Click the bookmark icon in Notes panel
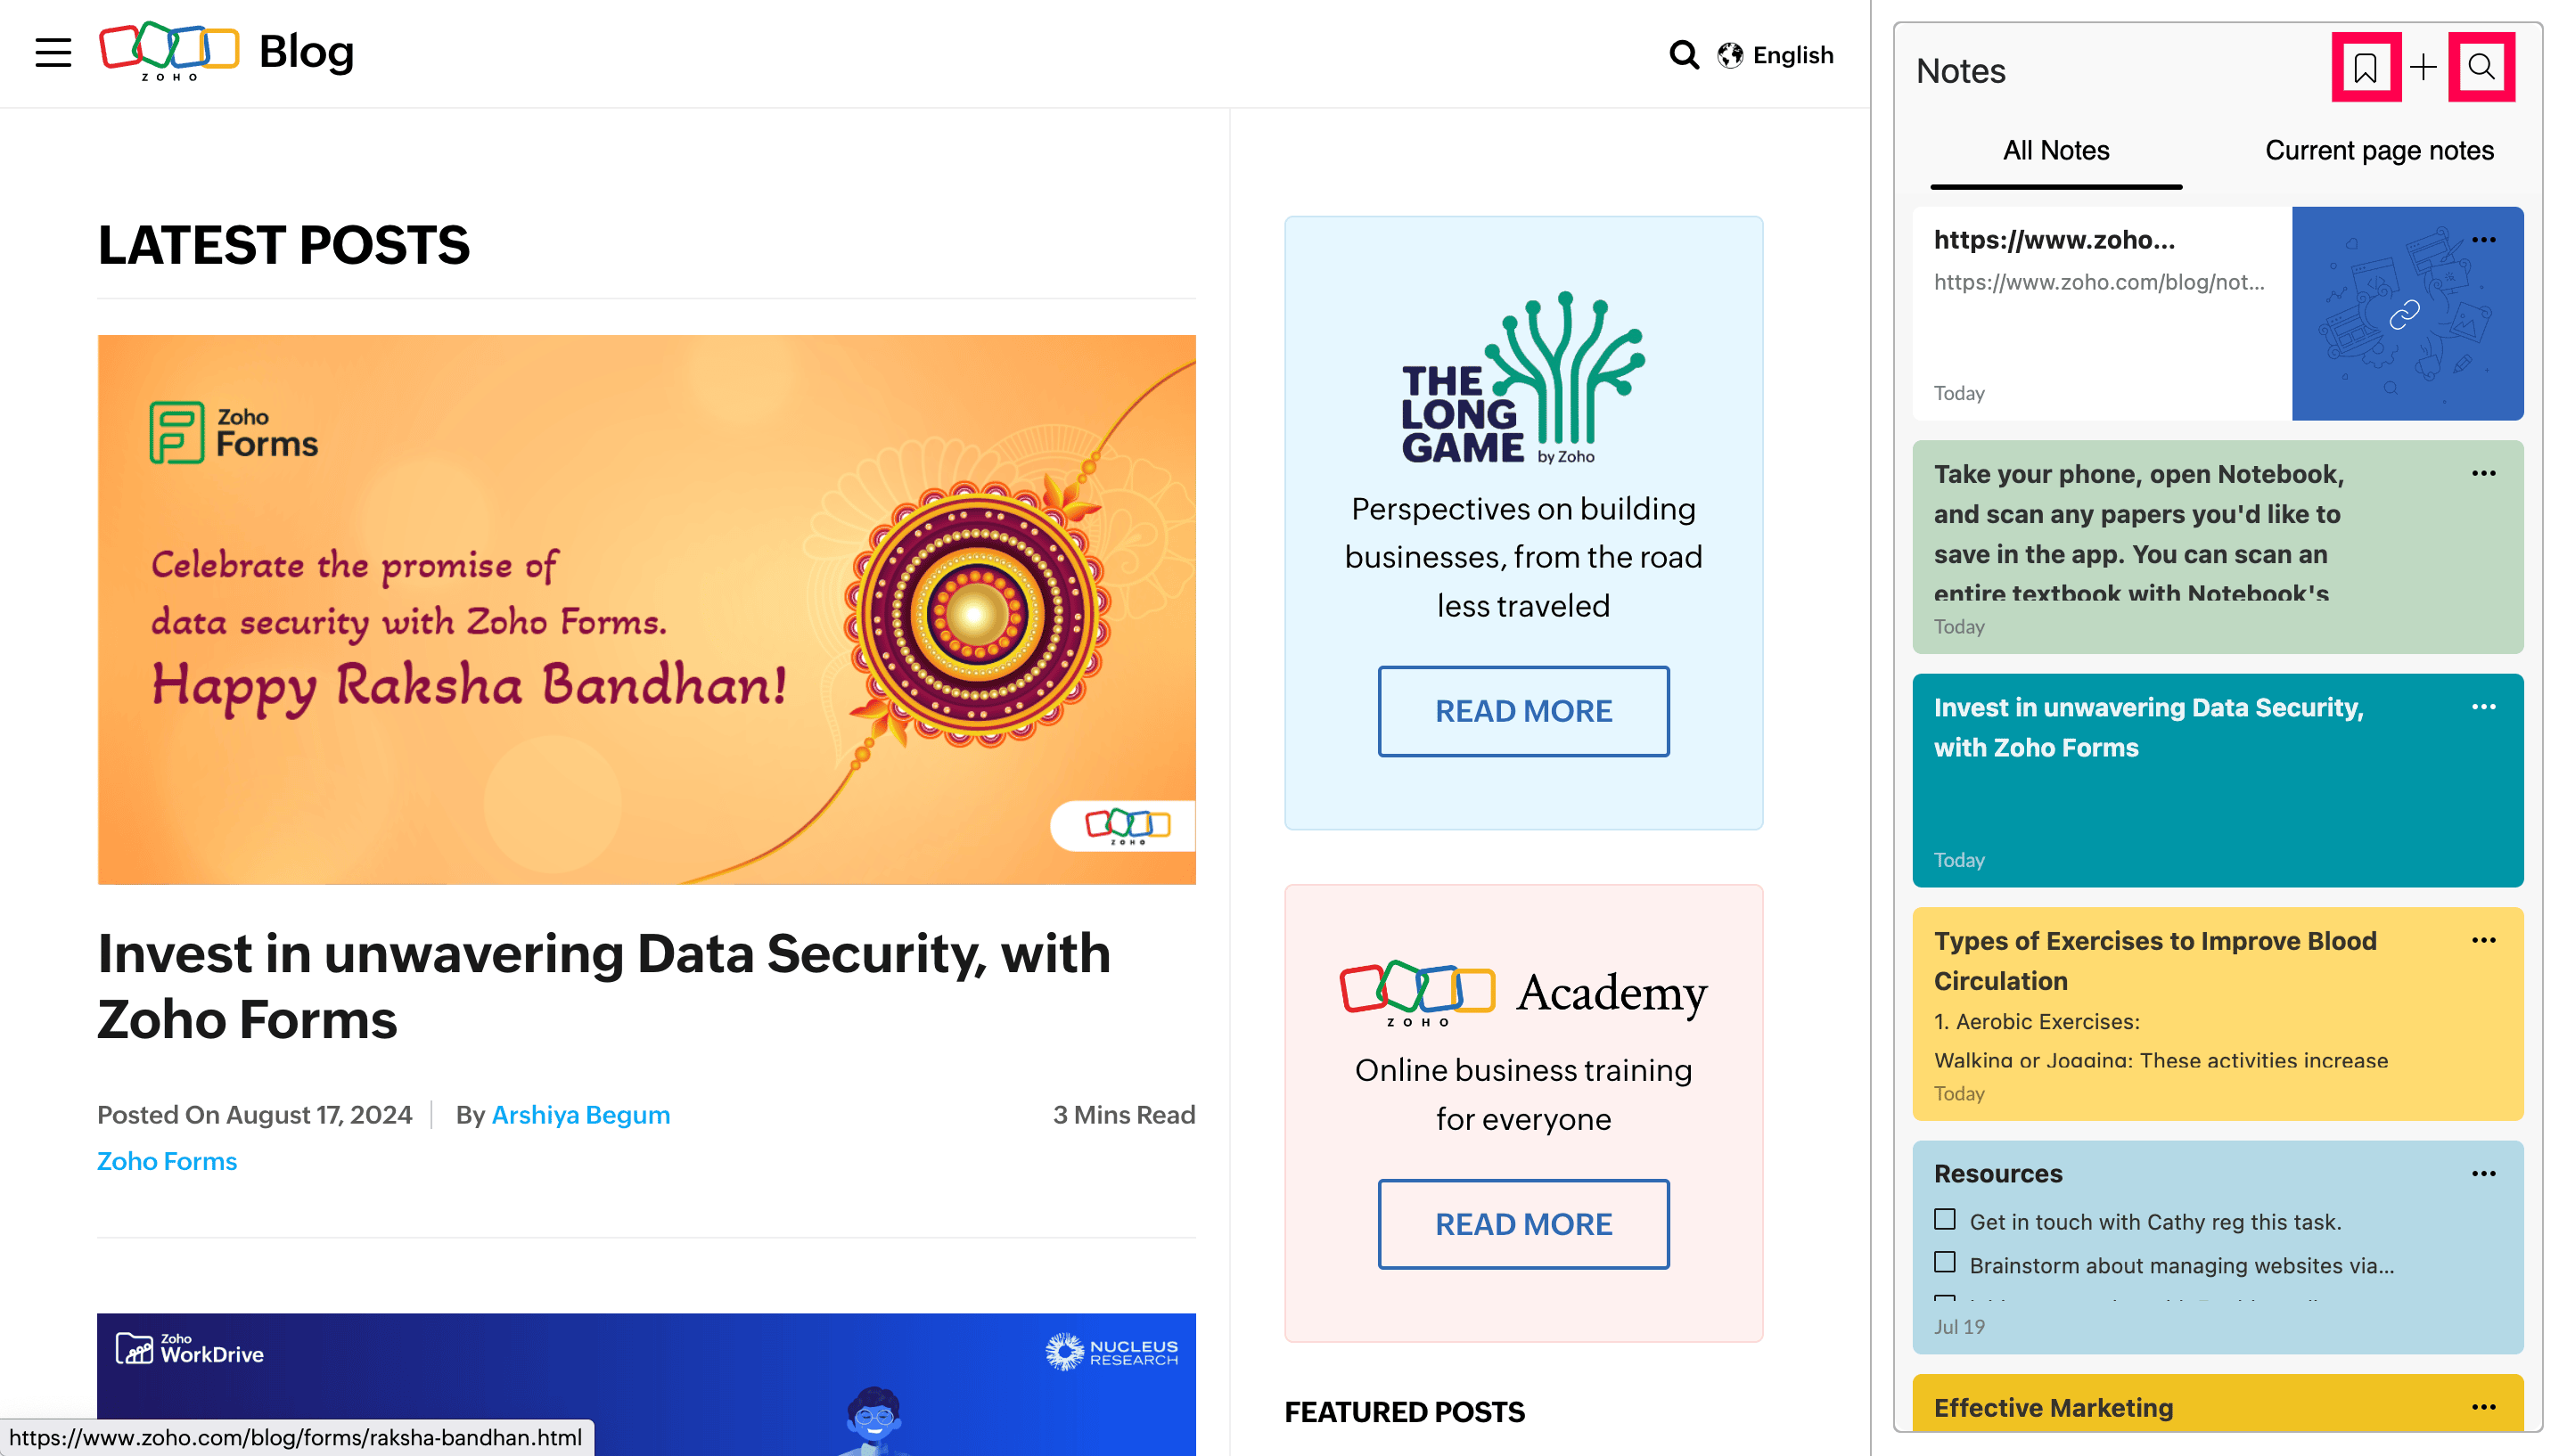This screenshot has height=1456, width=2567. (2365, 68)
